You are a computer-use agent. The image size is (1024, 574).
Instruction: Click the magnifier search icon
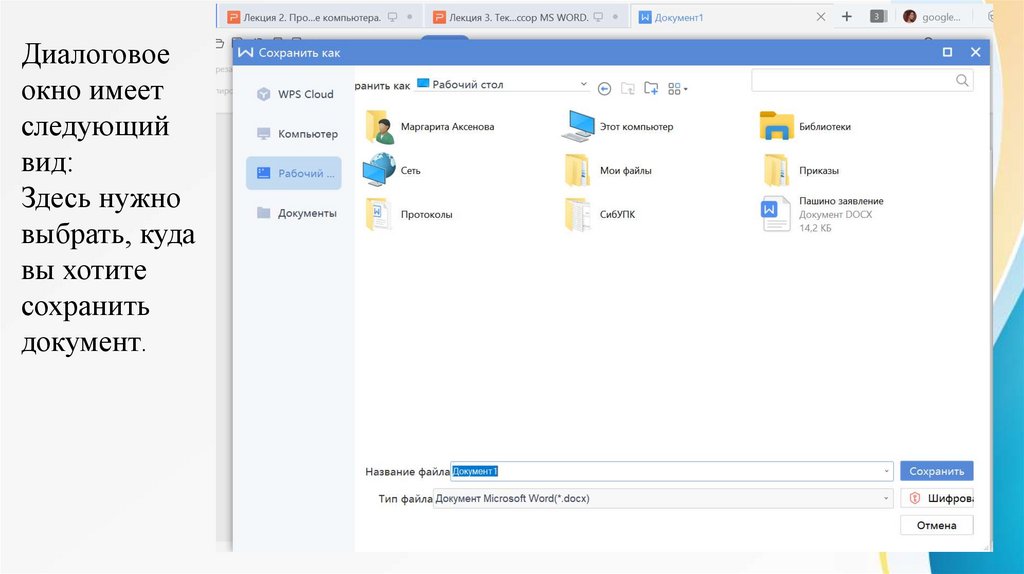[x=962, y=80]
